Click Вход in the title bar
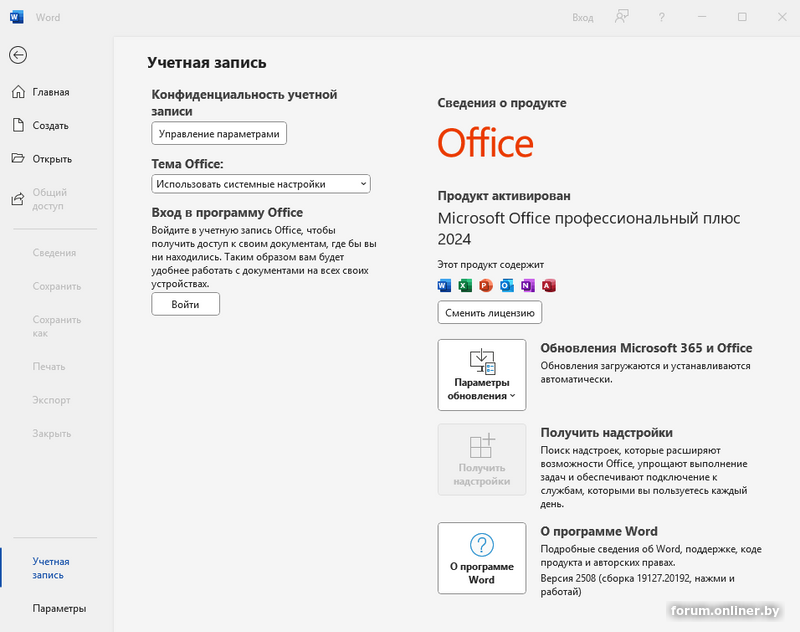 point(582,17)
